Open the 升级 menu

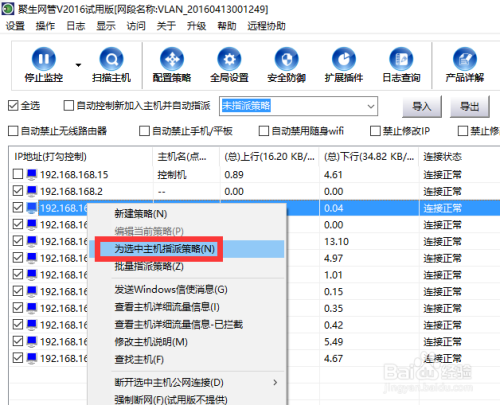point(197,26)
